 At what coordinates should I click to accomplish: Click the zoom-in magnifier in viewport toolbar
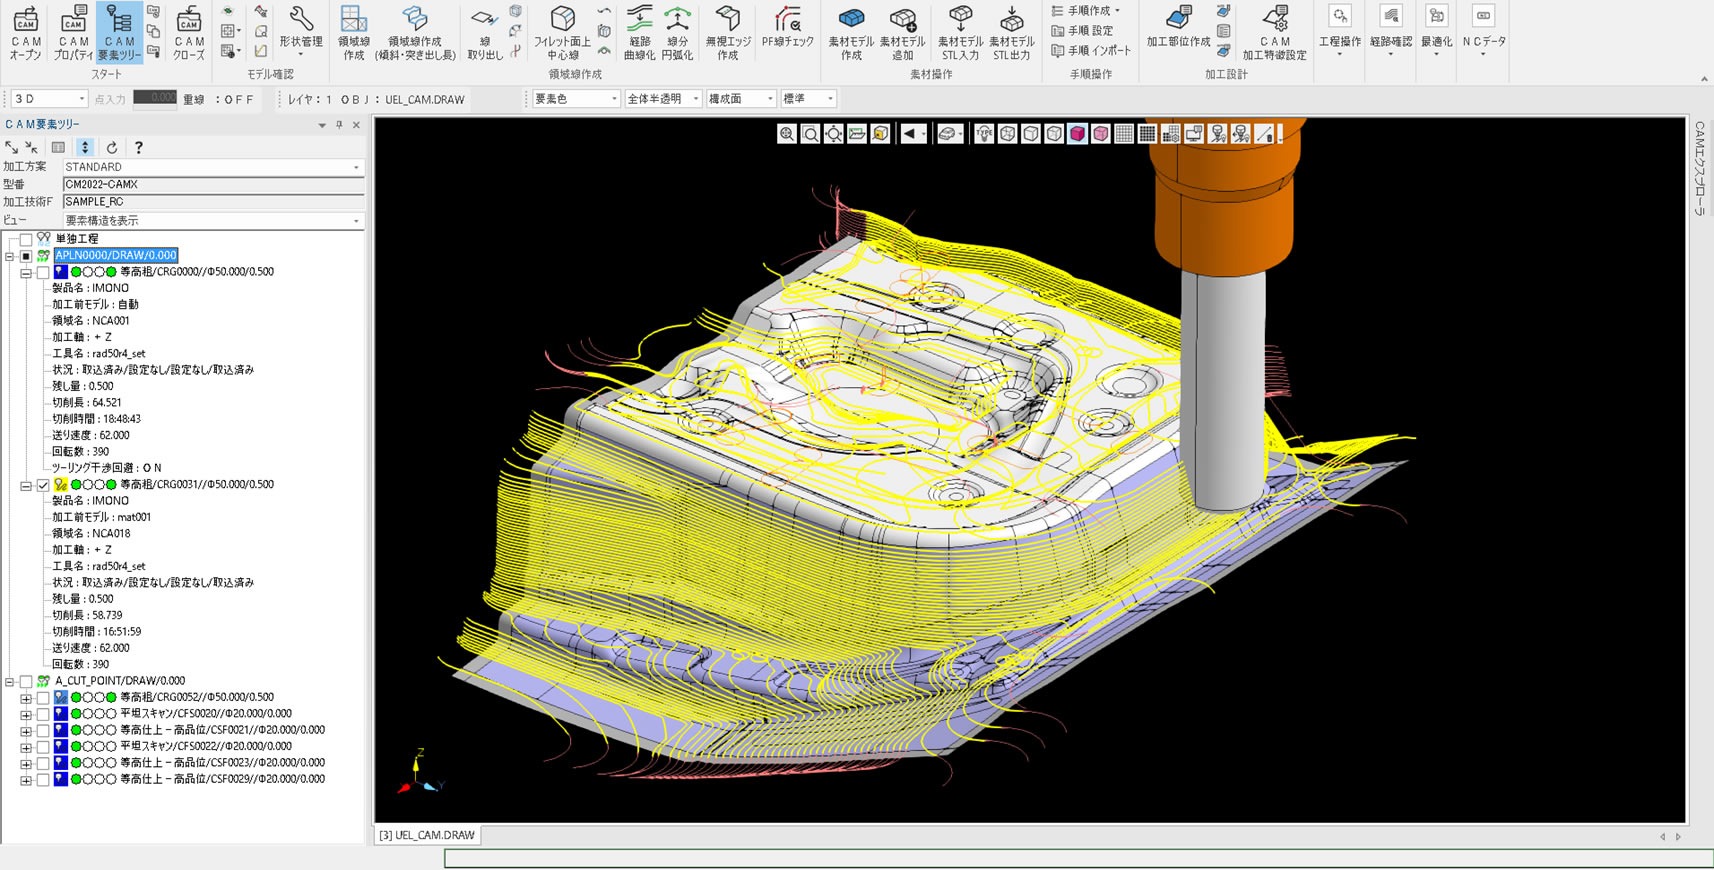[x=787, y=134]
